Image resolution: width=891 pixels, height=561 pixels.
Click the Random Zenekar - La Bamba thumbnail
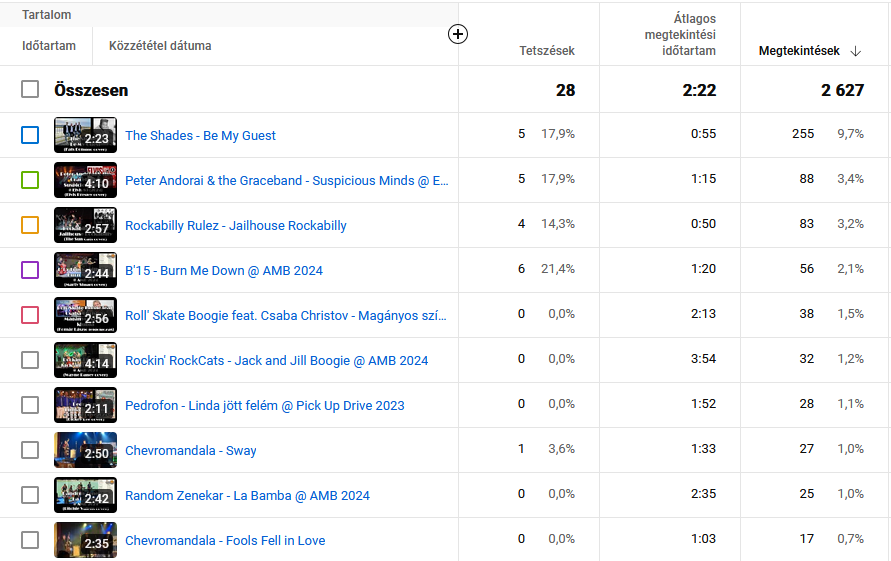point(85,495)
